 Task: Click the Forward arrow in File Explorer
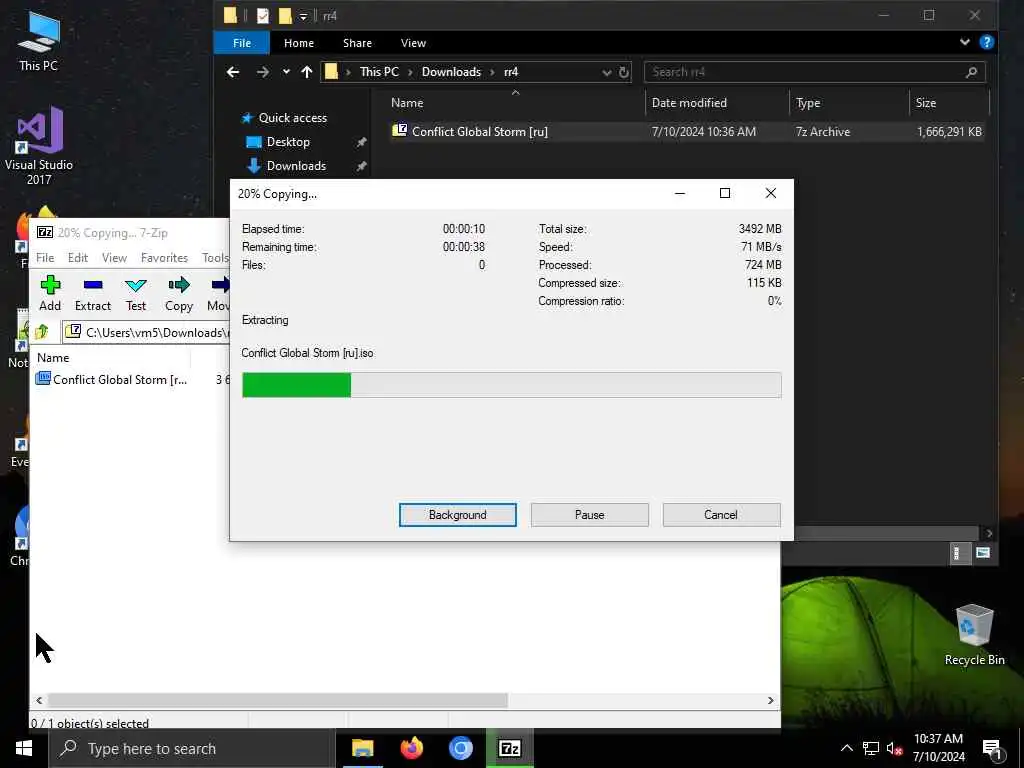coord(263,72)
